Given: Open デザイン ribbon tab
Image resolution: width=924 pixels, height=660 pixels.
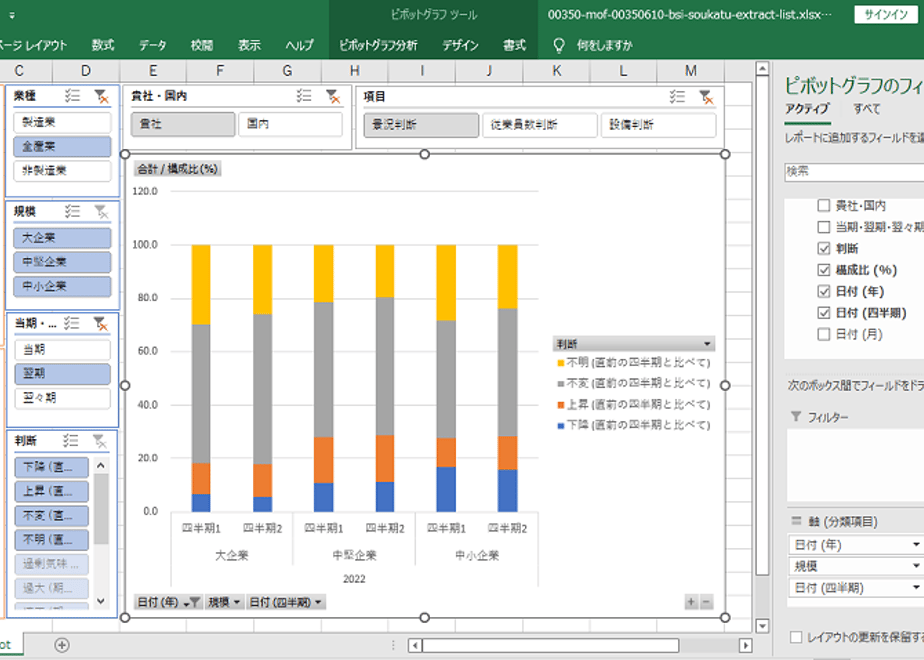Looking at the screenshot, I should 460,45.
